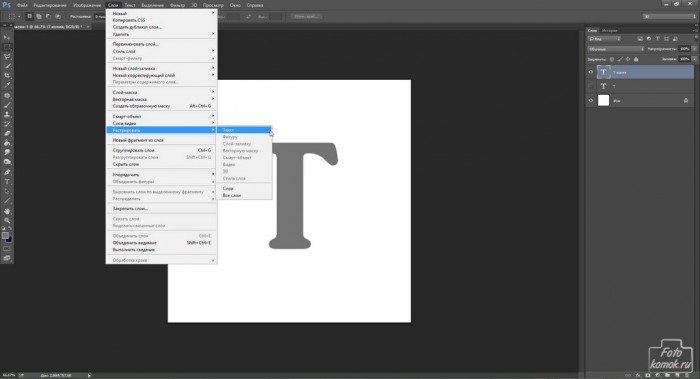Select the Brush tool
The height and width of the screenshot is (379, 700).
[x=7, y=105]
